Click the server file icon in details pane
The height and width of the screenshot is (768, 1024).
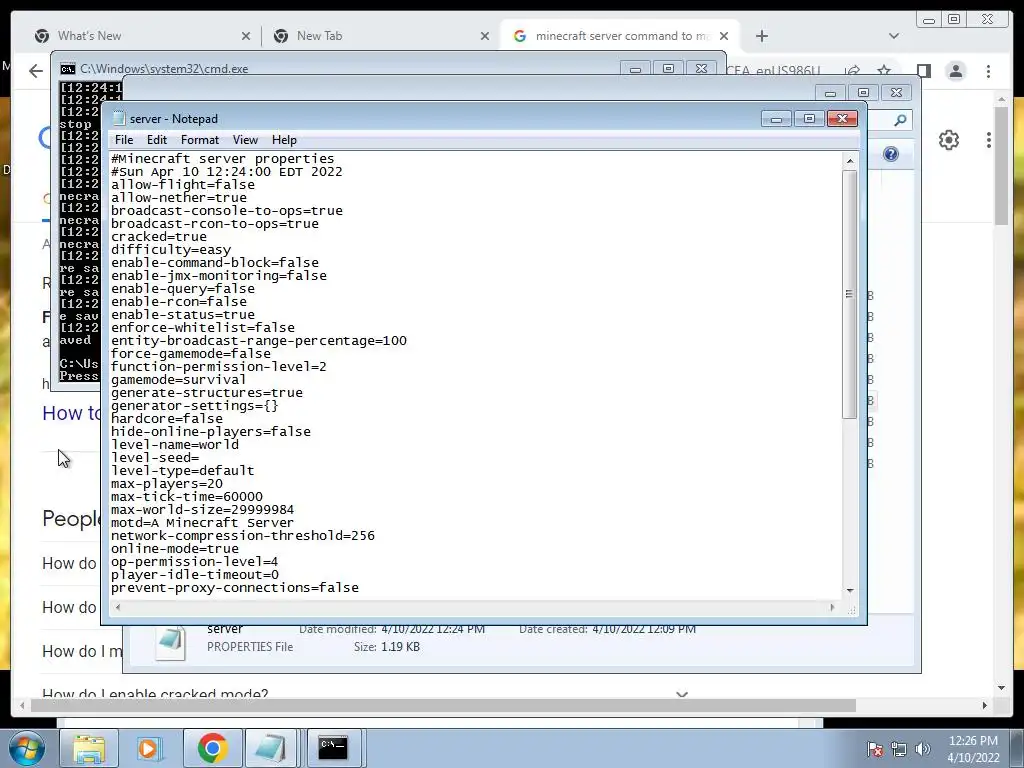[170, 643]
